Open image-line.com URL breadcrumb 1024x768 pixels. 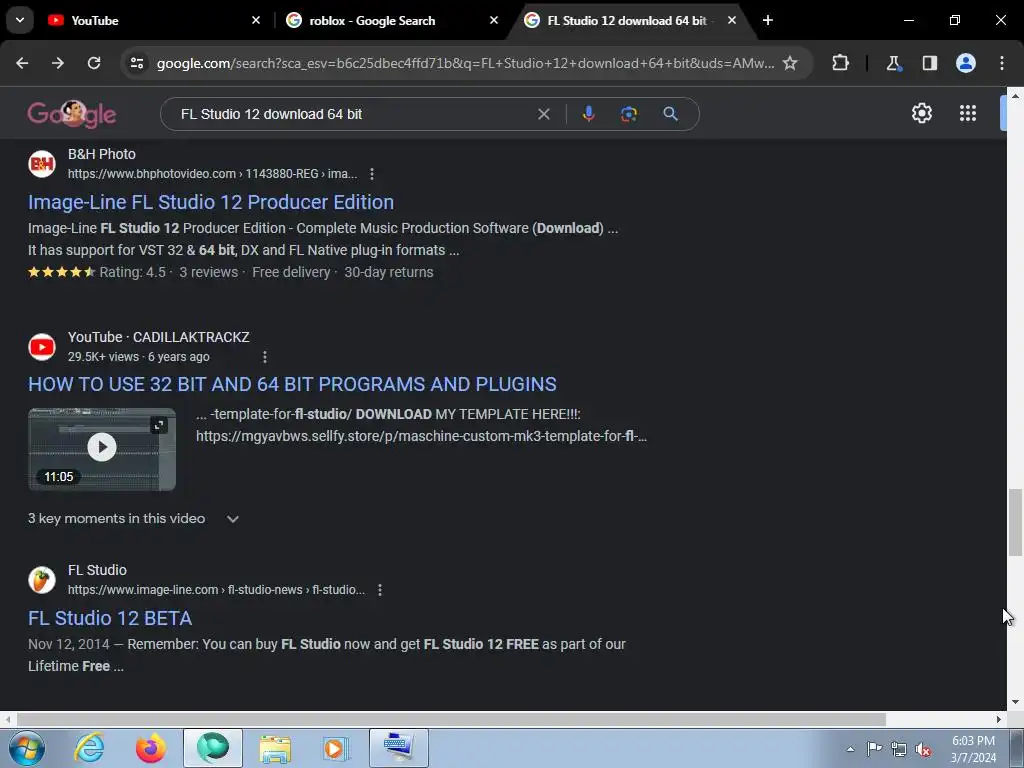tap(216, 590)
